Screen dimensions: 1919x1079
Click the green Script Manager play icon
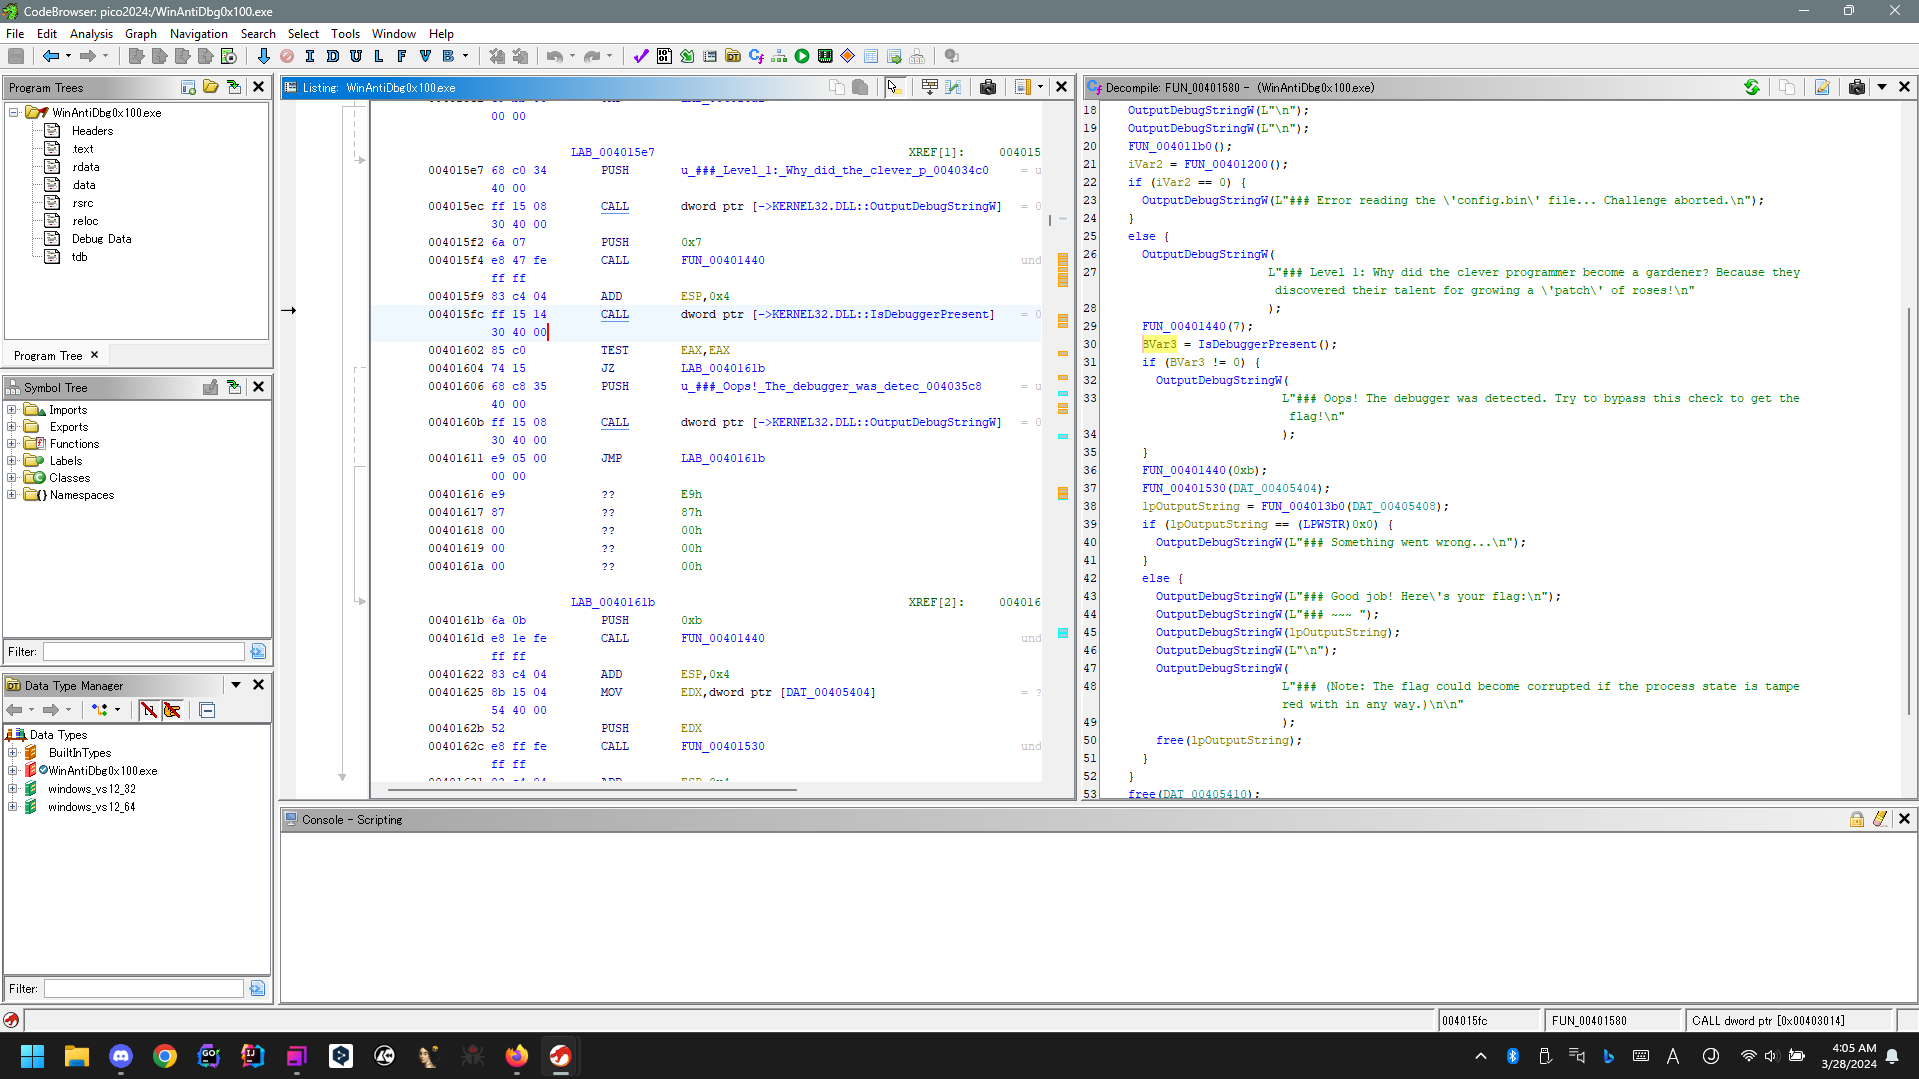coord(802,56)
